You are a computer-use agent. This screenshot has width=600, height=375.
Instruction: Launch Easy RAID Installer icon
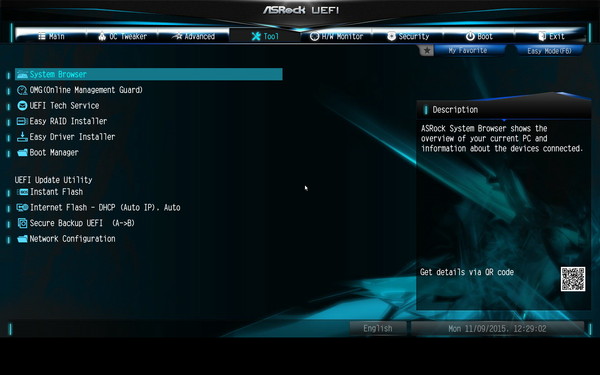pyautogui.click(x=22, y=121)
